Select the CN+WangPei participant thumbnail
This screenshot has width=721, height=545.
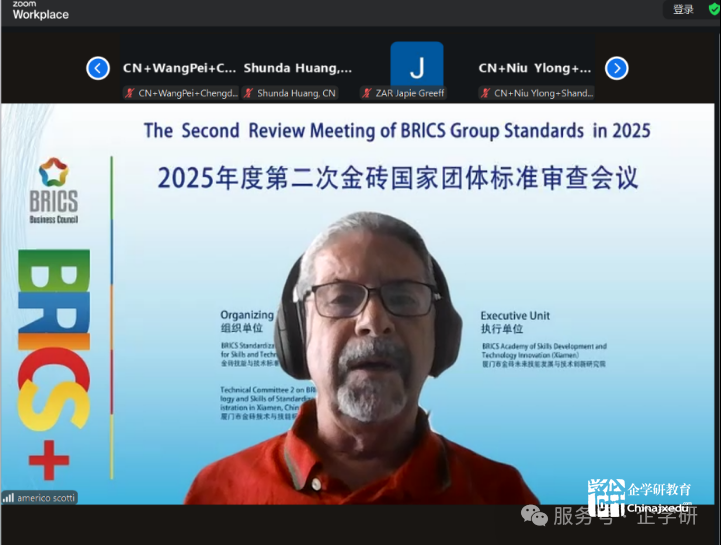pyautogui.click(x=180, y=68)
